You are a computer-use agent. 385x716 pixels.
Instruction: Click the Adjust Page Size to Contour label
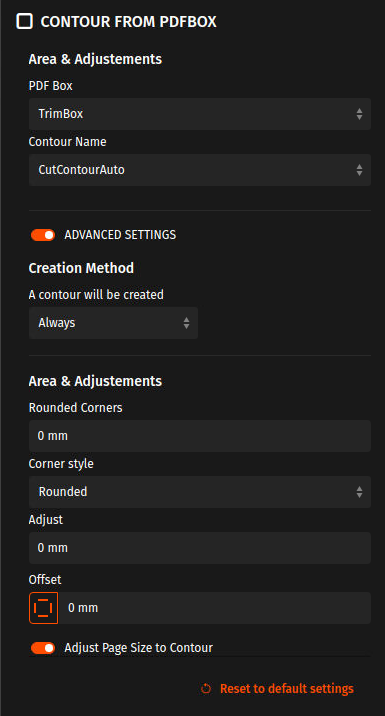[x=138, y=648]
